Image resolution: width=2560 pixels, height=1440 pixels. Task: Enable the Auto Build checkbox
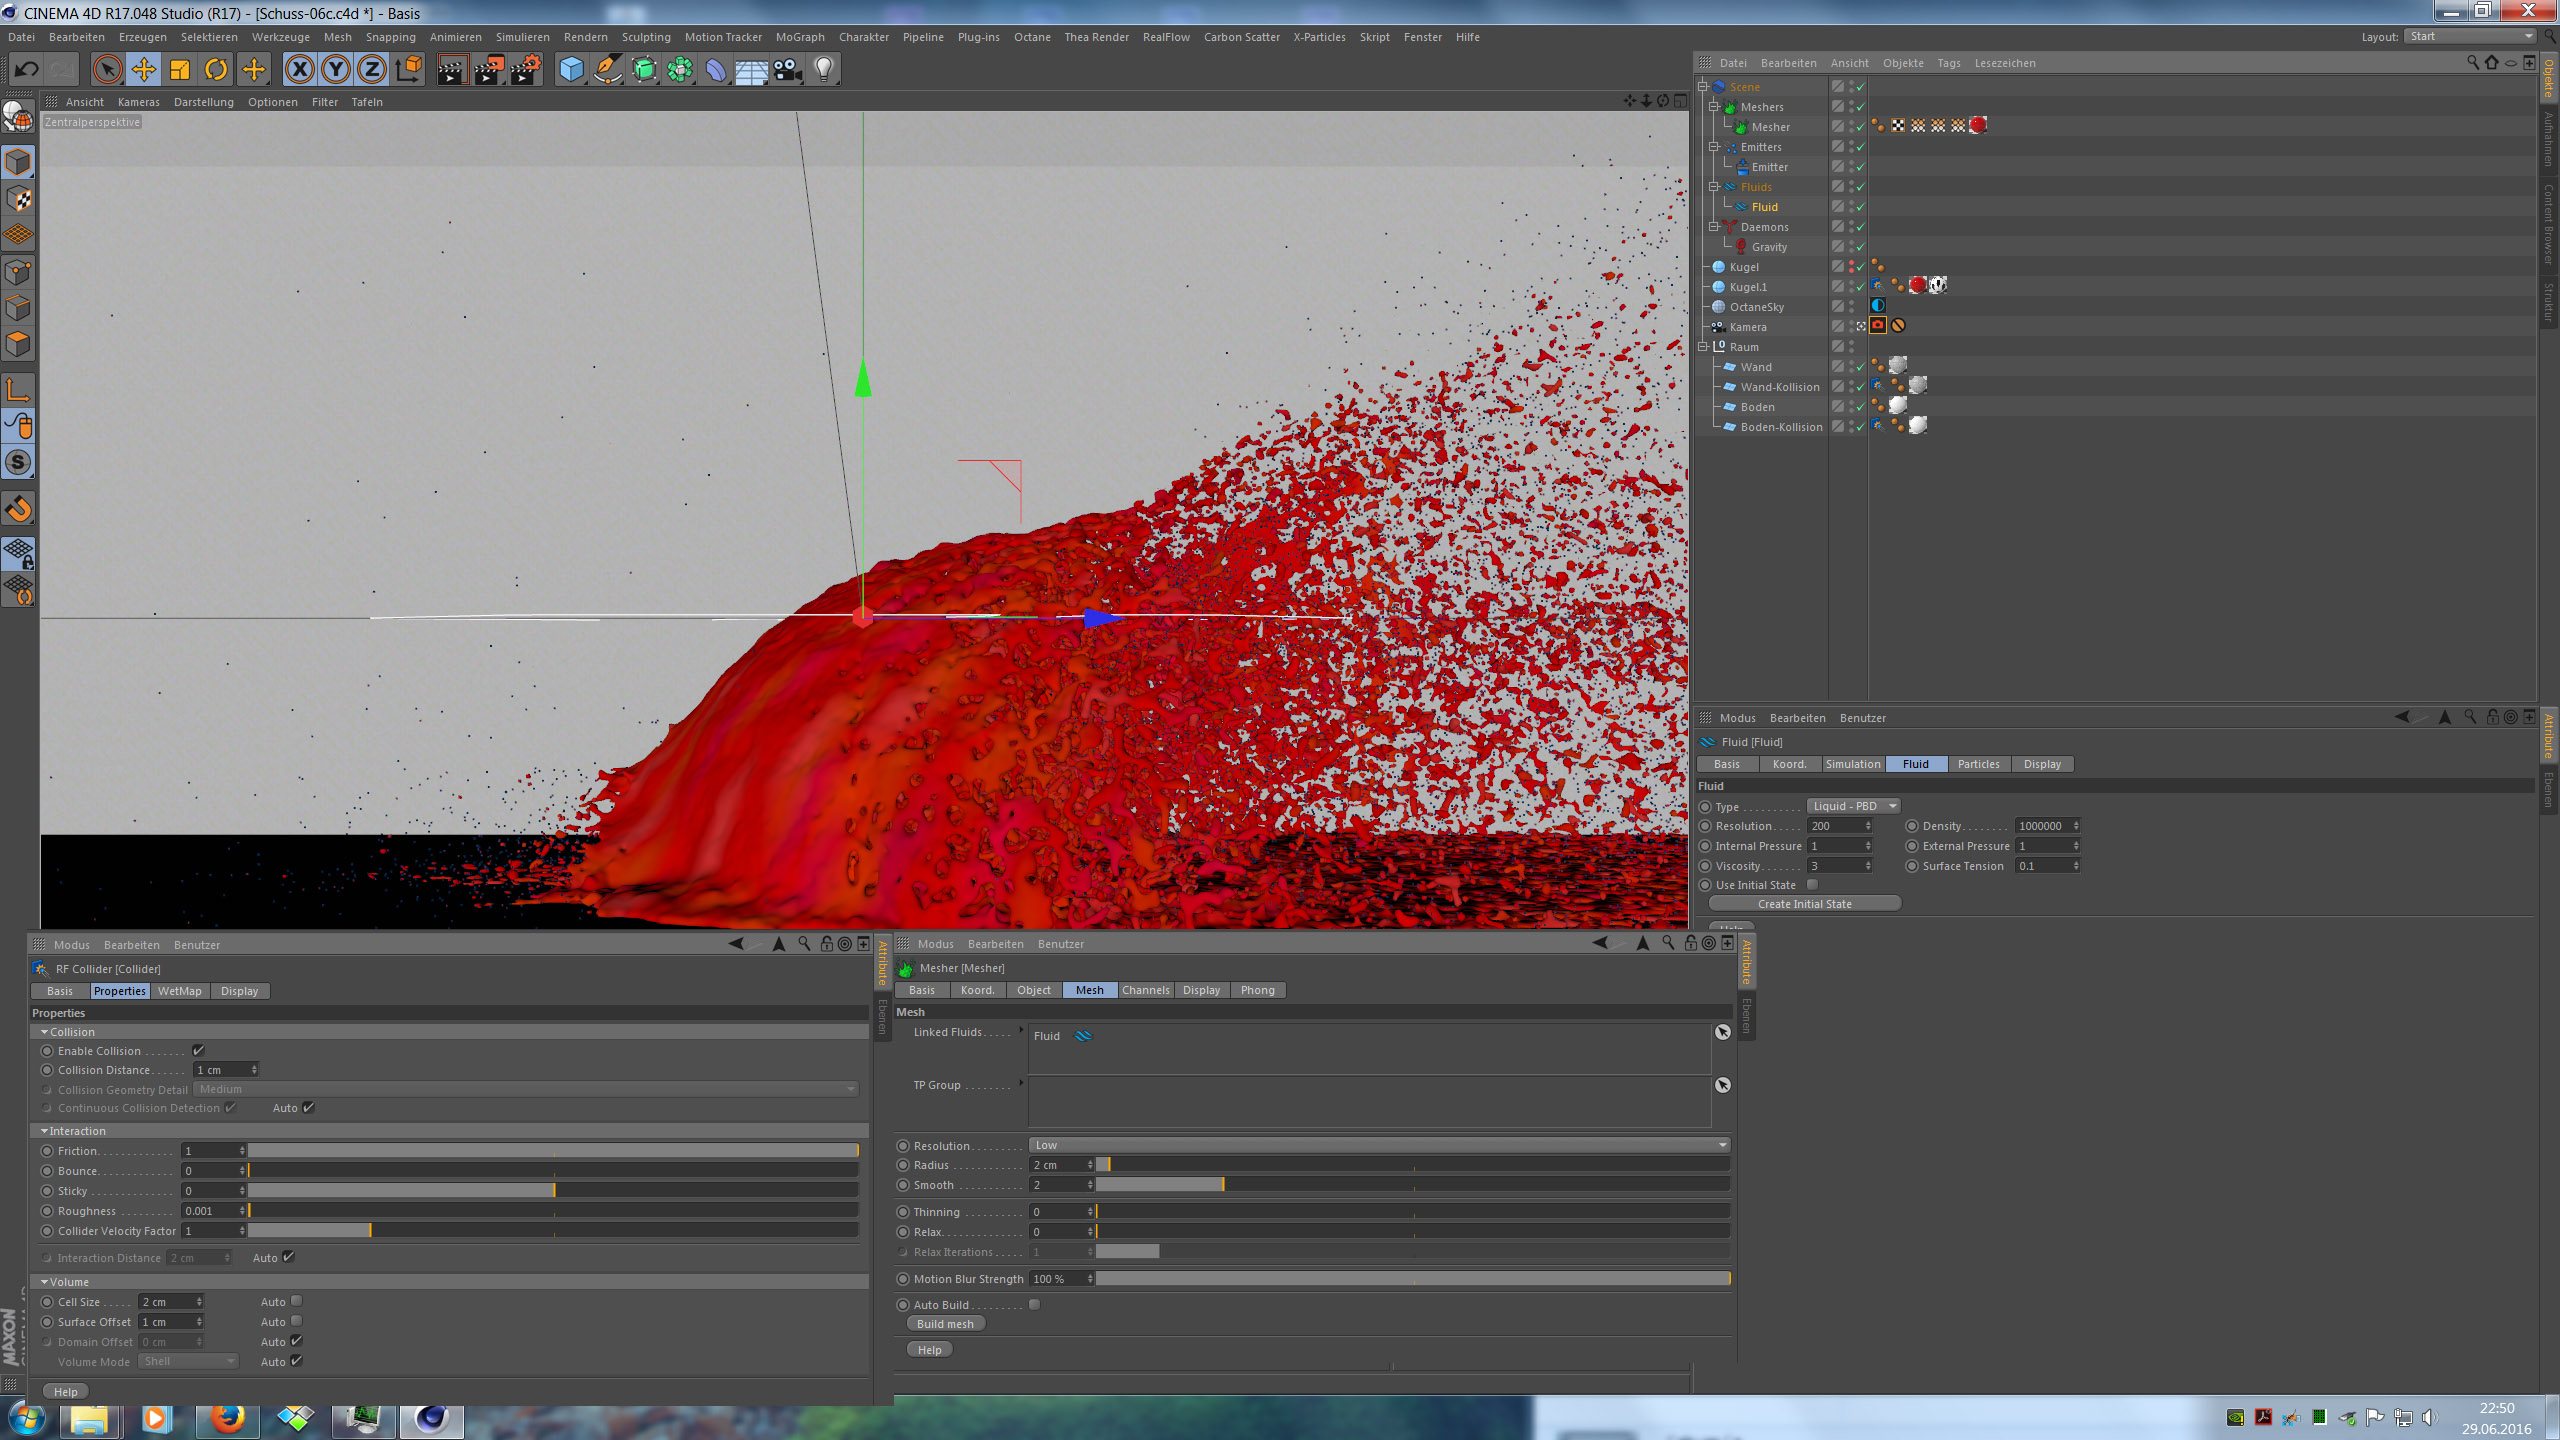click(1035, 1305)
